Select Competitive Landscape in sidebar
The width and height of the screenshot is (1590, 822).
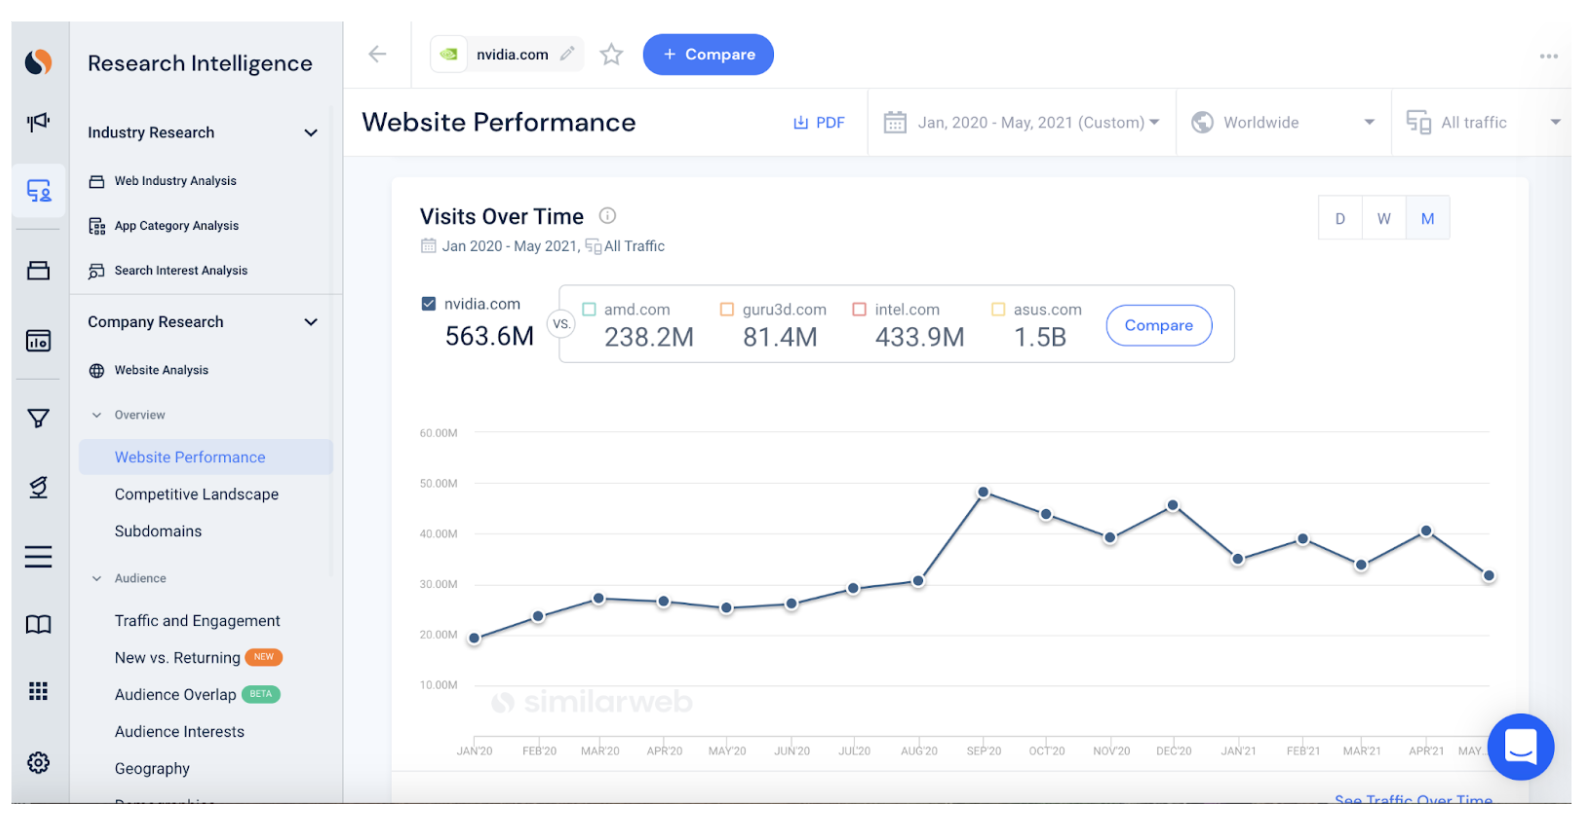[x=196, y=494]
